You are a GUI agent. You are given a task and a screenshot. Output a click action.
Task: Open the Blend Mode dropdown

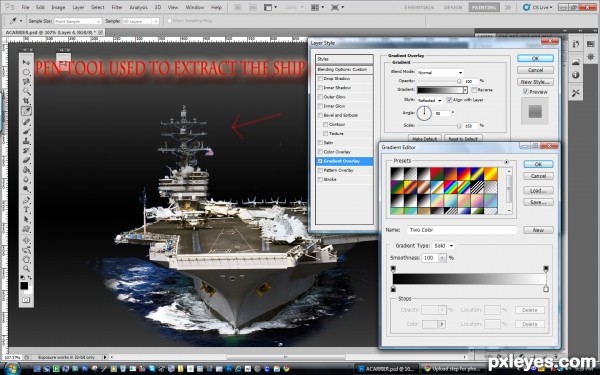point(440,72)
